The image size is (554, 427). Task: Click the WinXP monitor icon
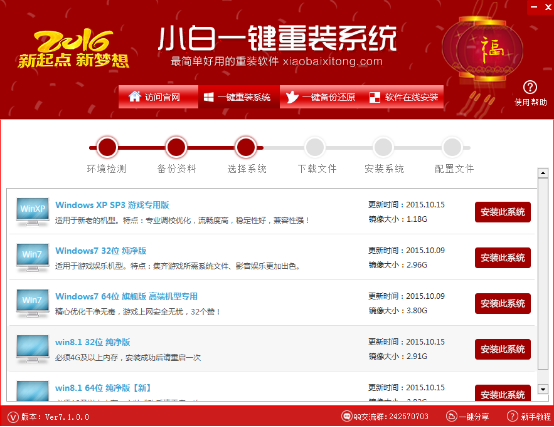(33, 212)
